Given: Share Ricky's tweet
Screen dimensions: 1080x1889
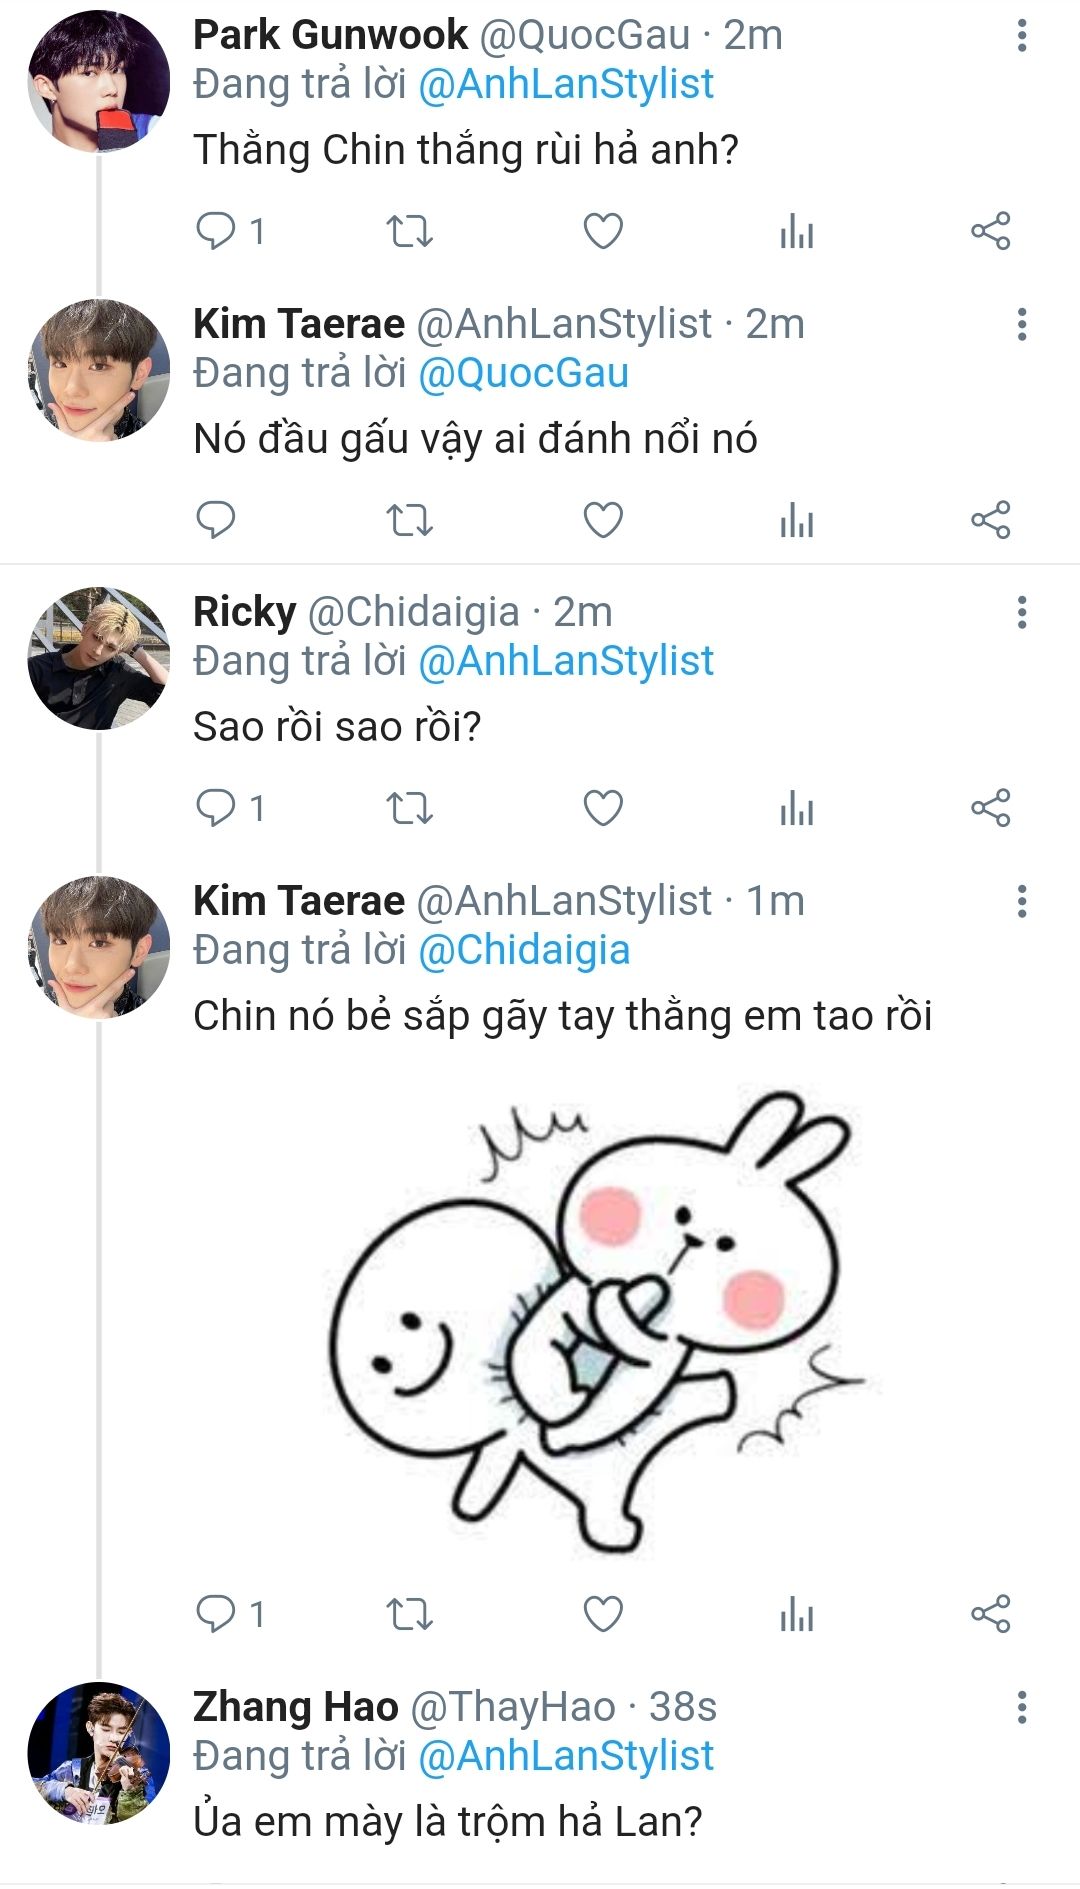Looking at the screenshot, I should coord(991,809).
